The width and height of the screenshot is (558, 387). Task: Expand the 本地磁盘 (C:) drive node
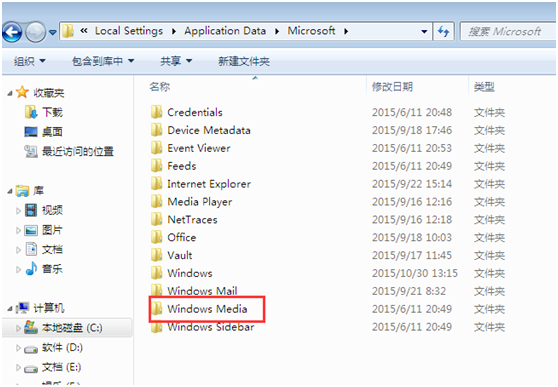[x=18, y=328]
